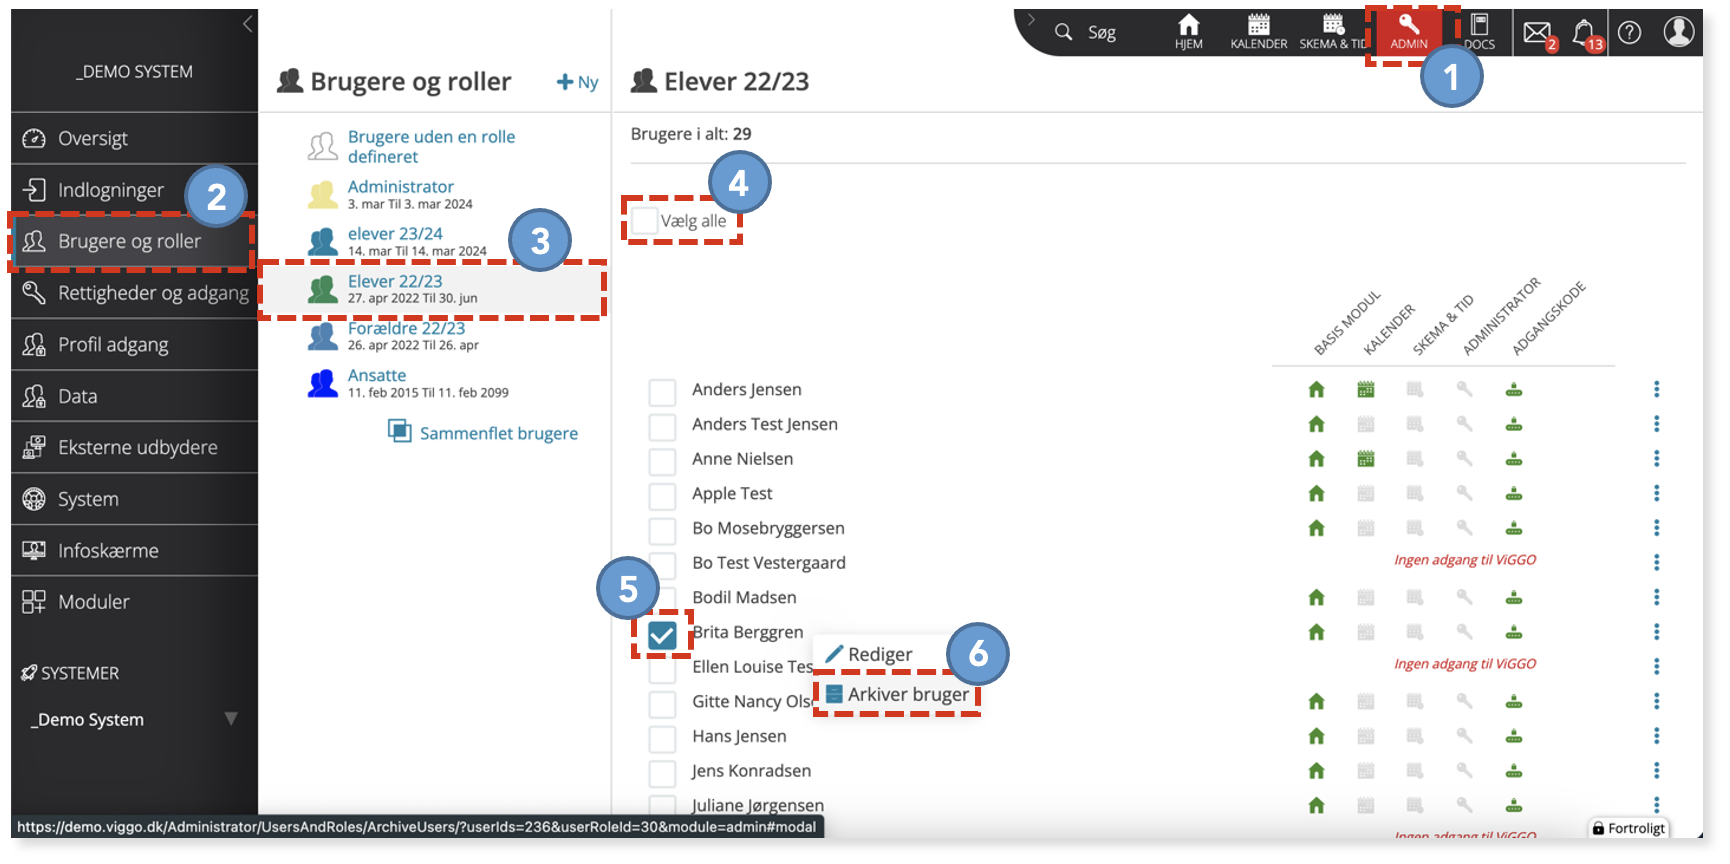The image size is (1730, 864).
Task: Open the DOCS icon in top bar
Action: click(1480, 32)
